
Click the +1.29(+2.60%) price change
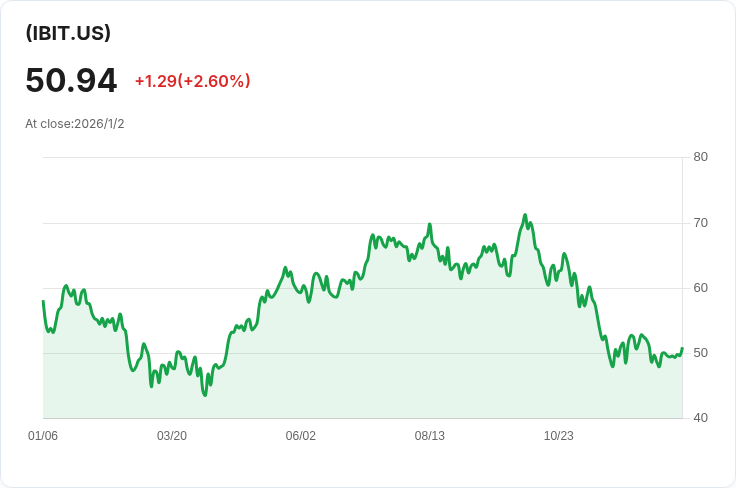click(192, 81)
